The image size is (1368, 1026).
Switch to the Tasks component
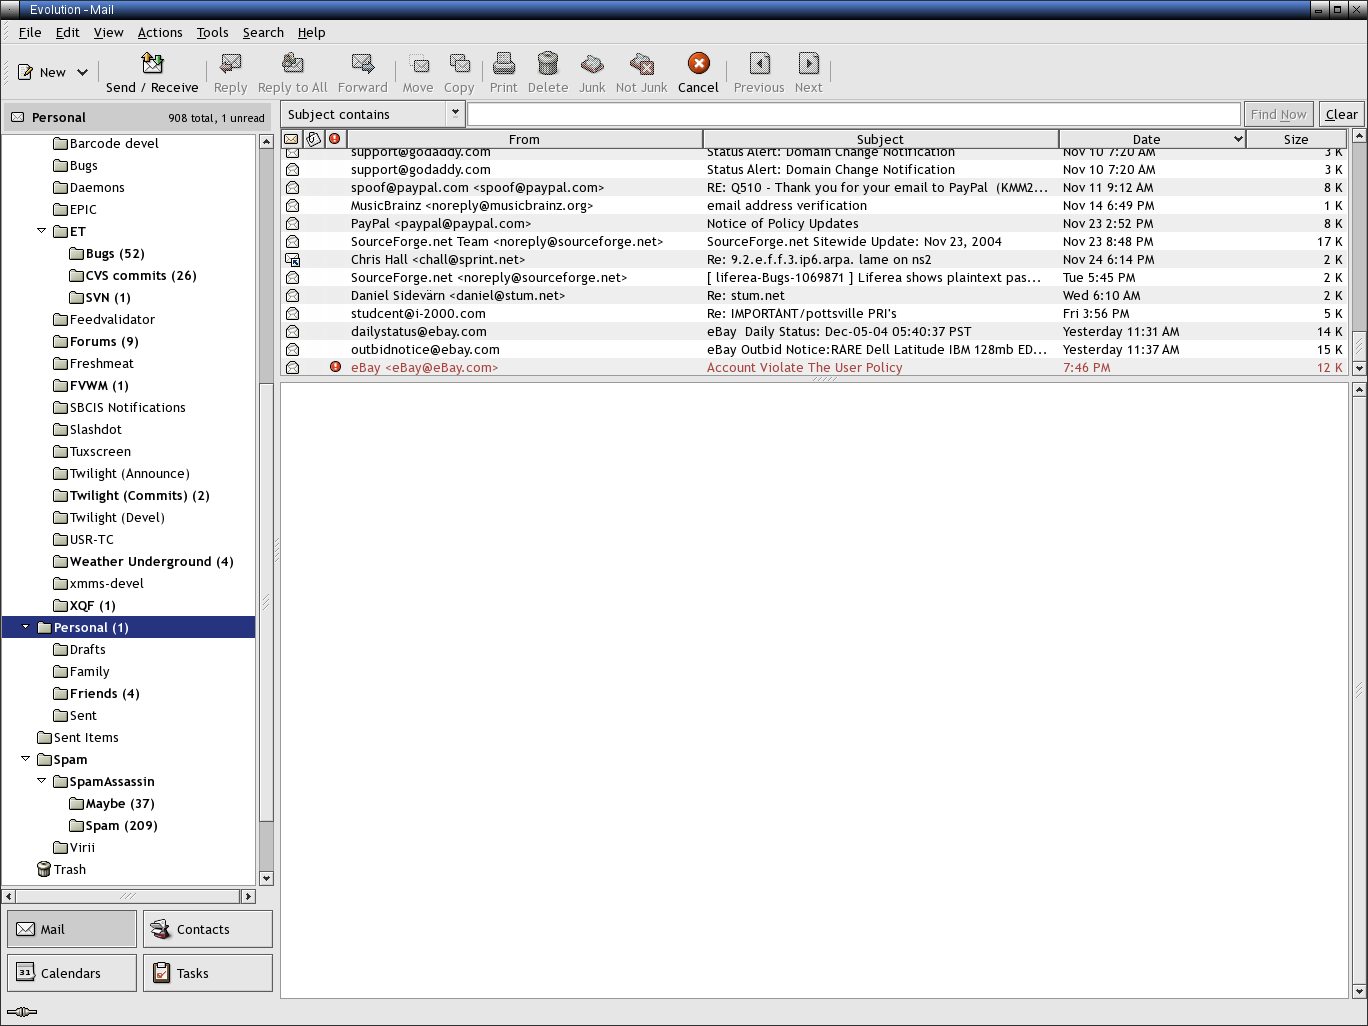(208, 973)
